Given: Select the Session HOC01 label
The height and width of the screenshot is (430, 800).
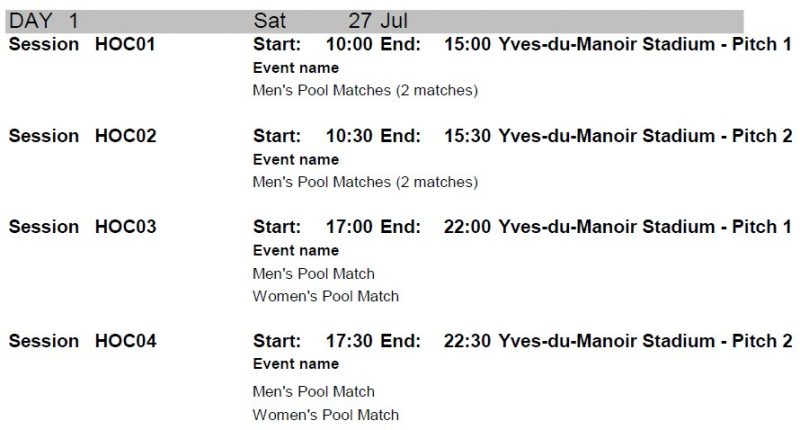Looking at the screenshot, I should [x=82, y=45].
